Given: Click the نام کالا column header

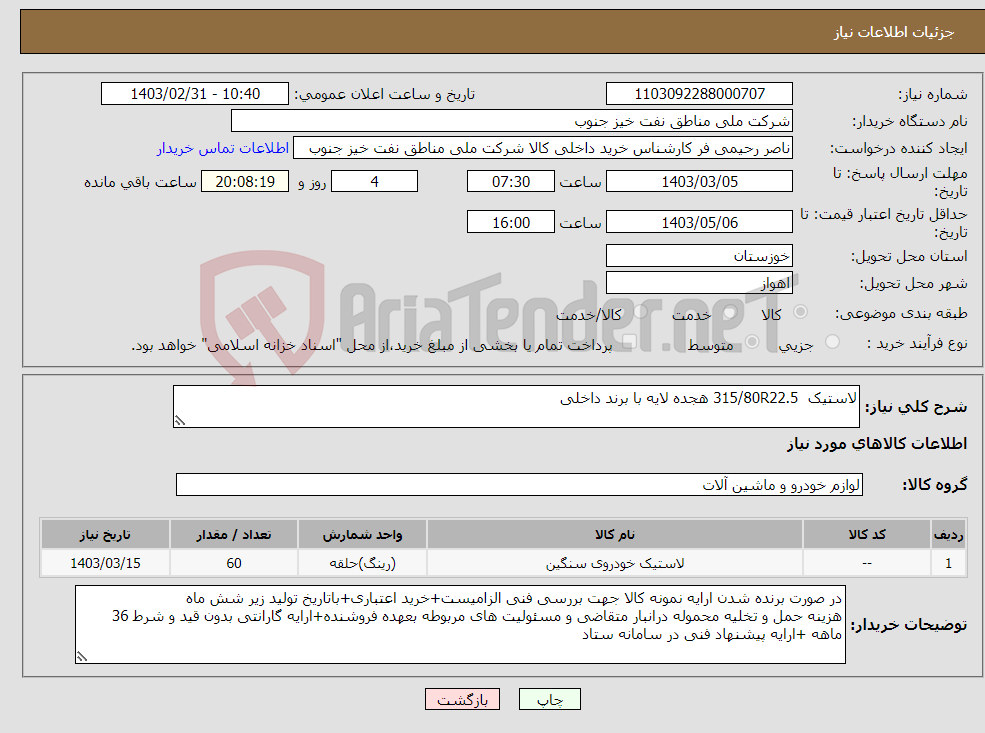Looking at the screenshot, I should click(615, 535).
